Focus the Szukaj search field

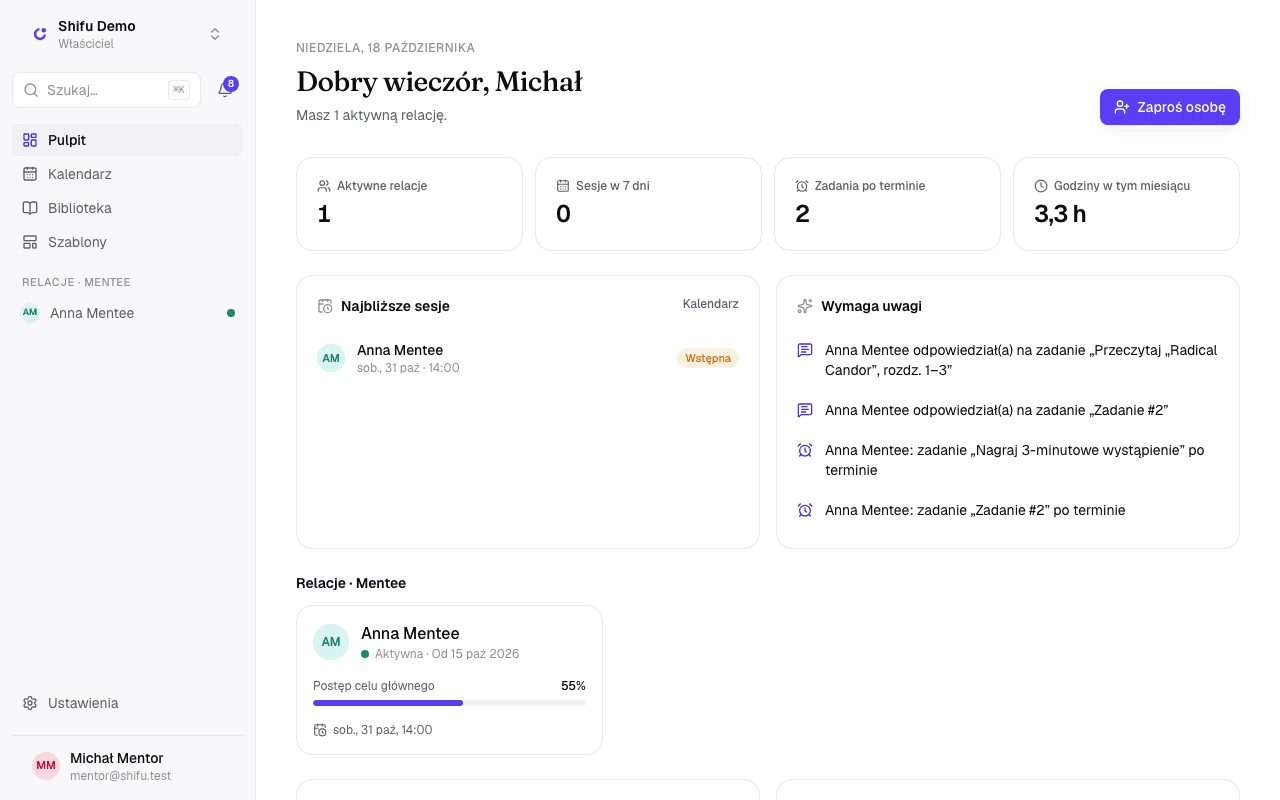106,90
